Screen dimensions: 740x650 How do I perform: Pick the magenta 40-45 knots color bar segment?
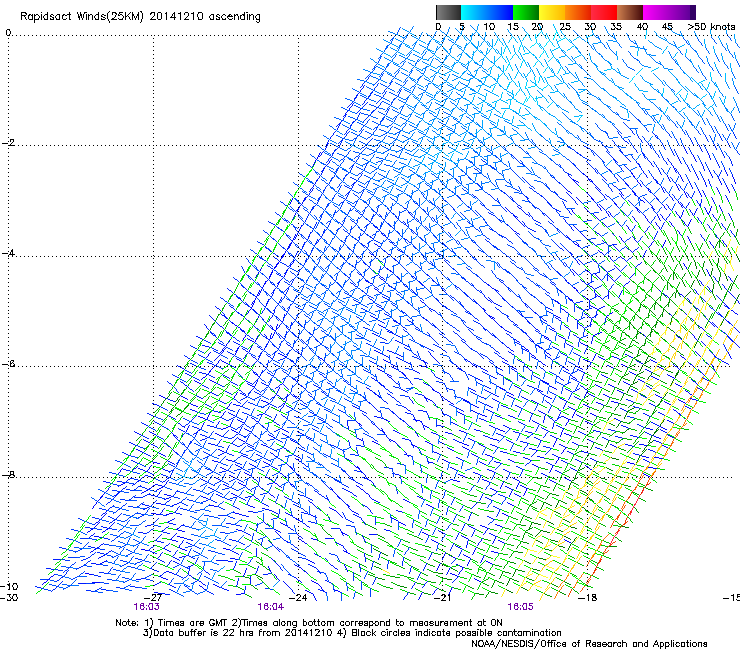tap(656, 12)
